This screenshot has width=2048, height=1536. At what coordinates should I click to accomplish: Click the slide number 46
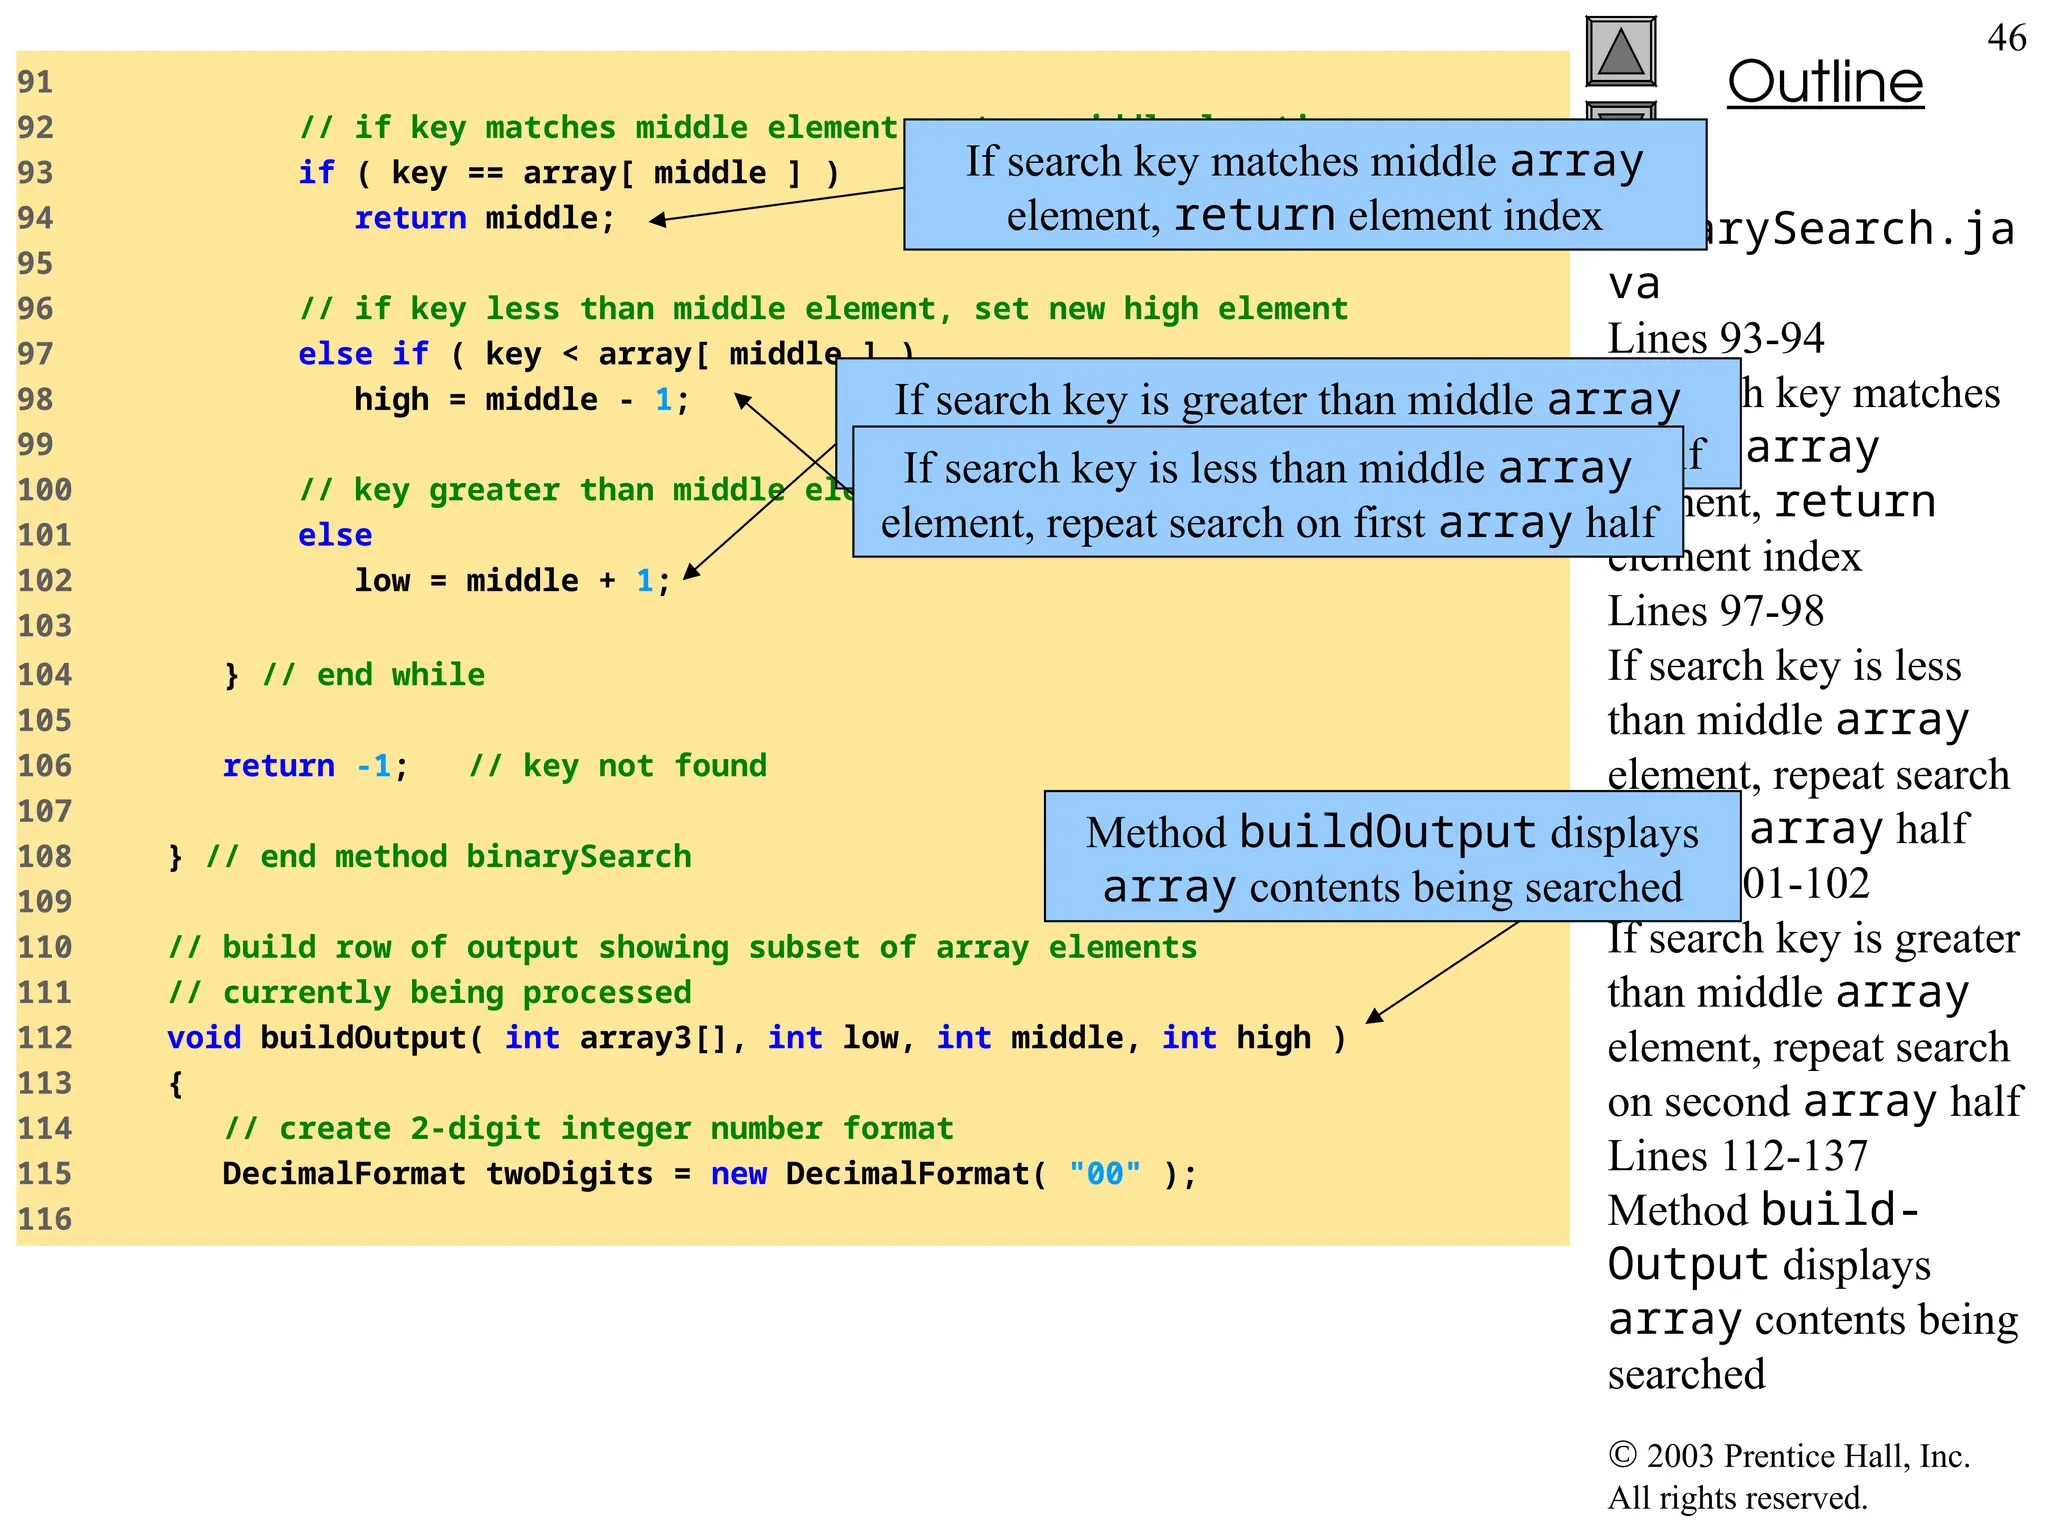(2006, 38)
